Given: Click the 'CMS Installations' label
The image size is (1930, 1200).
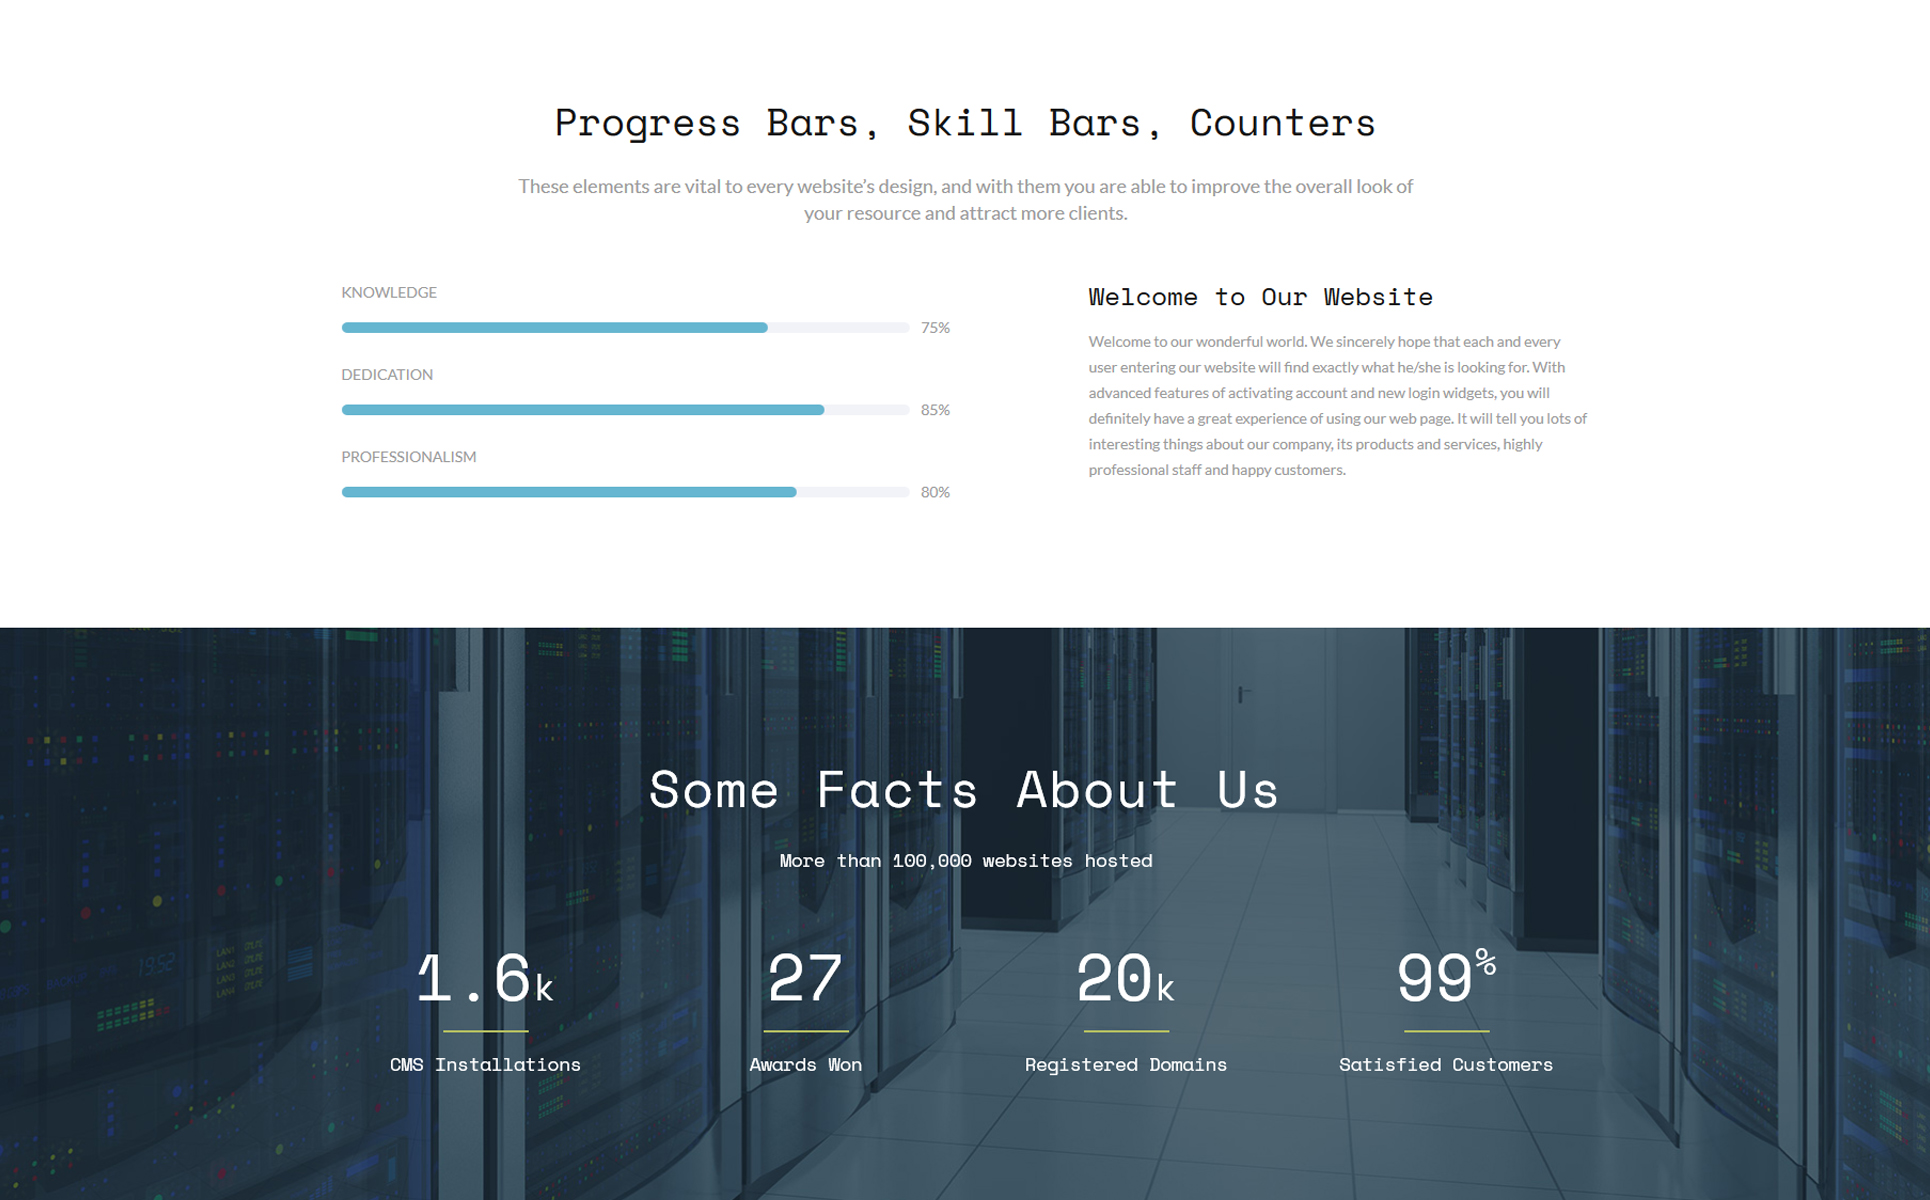Looking at the screenshot, I should 485,1065.
